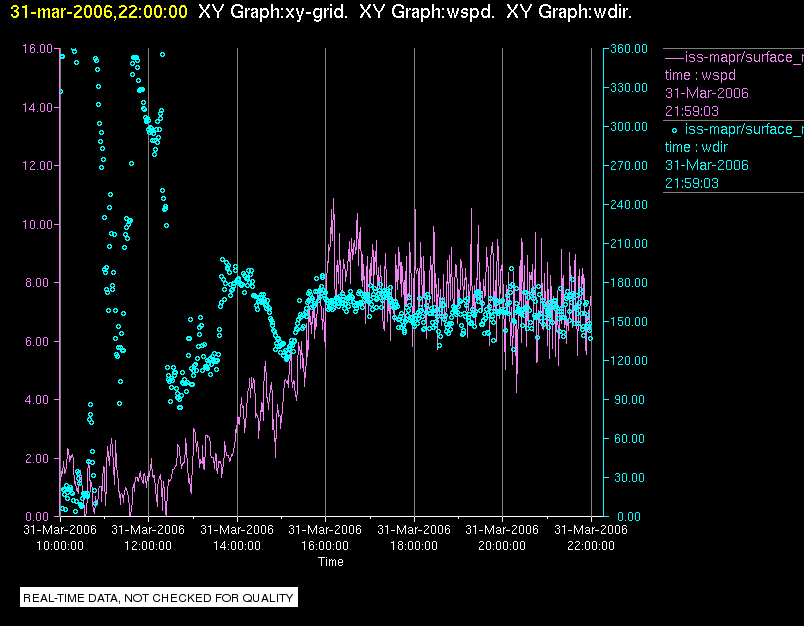804x626 pixels.
Task: Click the magenta iss-mapr/surface legend label
Action: tap(744, 57)
